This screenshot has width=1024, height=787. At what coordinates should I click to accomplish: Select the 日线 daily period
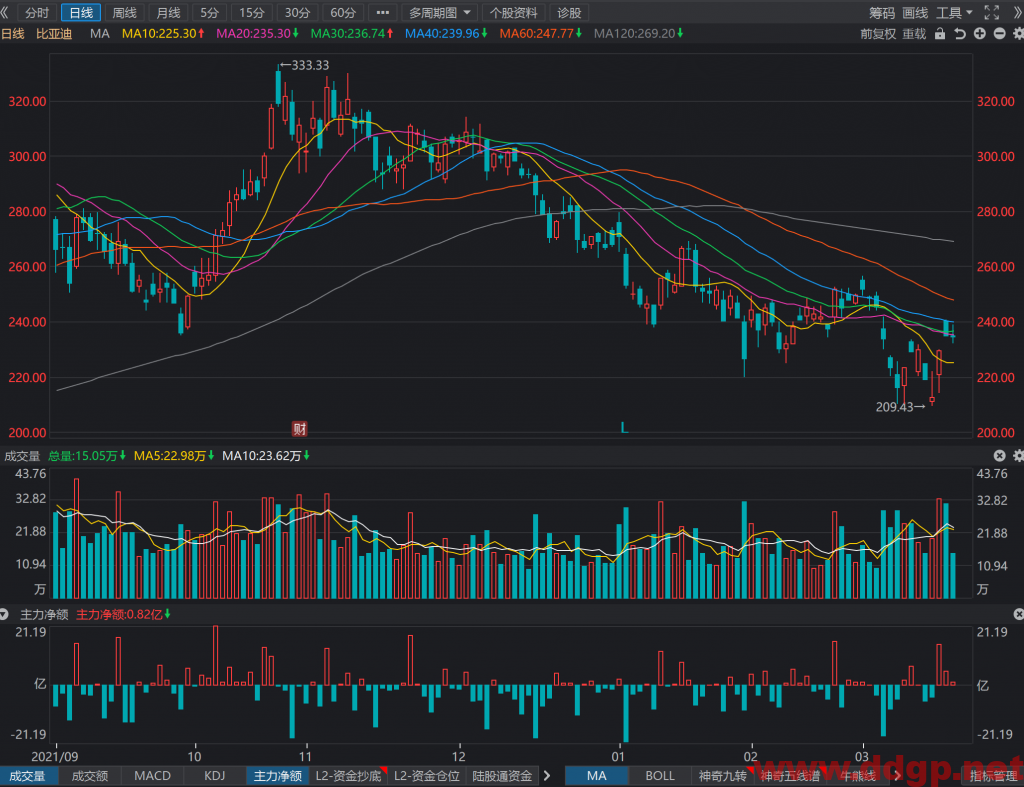(81, 12)
